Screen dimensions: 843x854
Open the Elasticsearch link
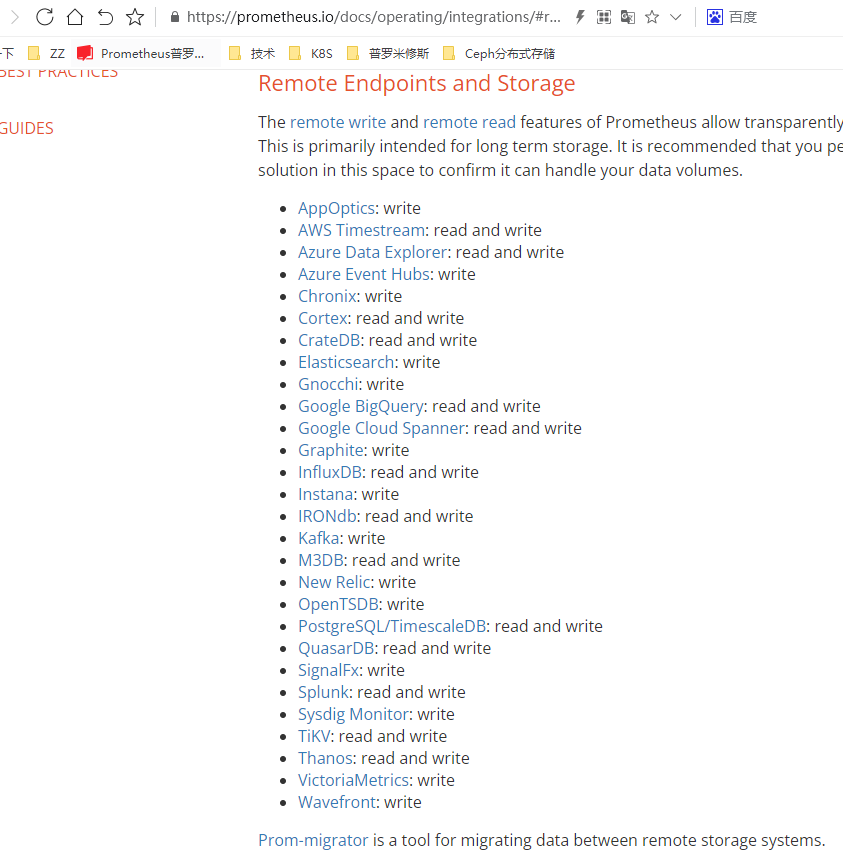[346, 362]
